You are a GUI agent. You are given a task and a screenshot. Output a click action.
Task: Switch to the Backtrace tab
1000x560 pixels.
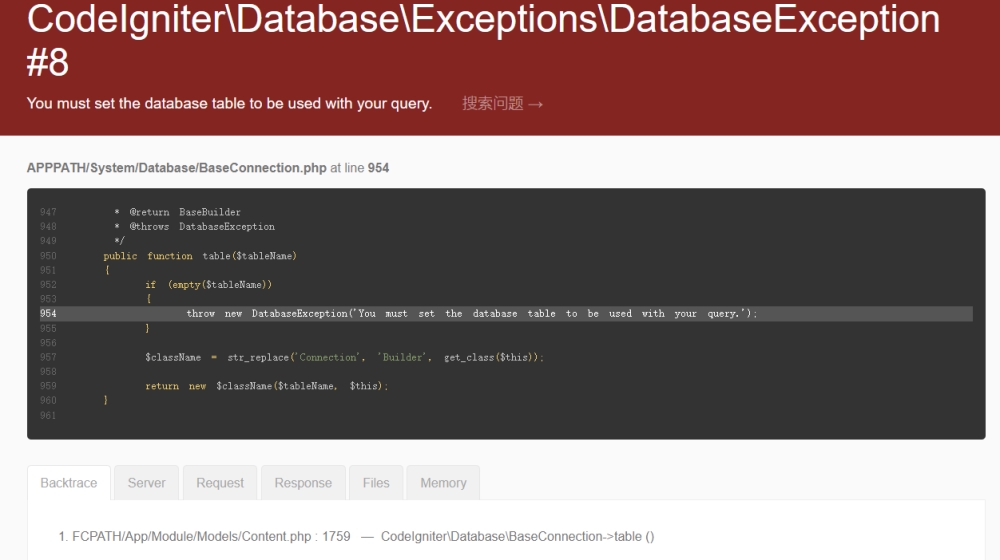(x=69, y=483)
